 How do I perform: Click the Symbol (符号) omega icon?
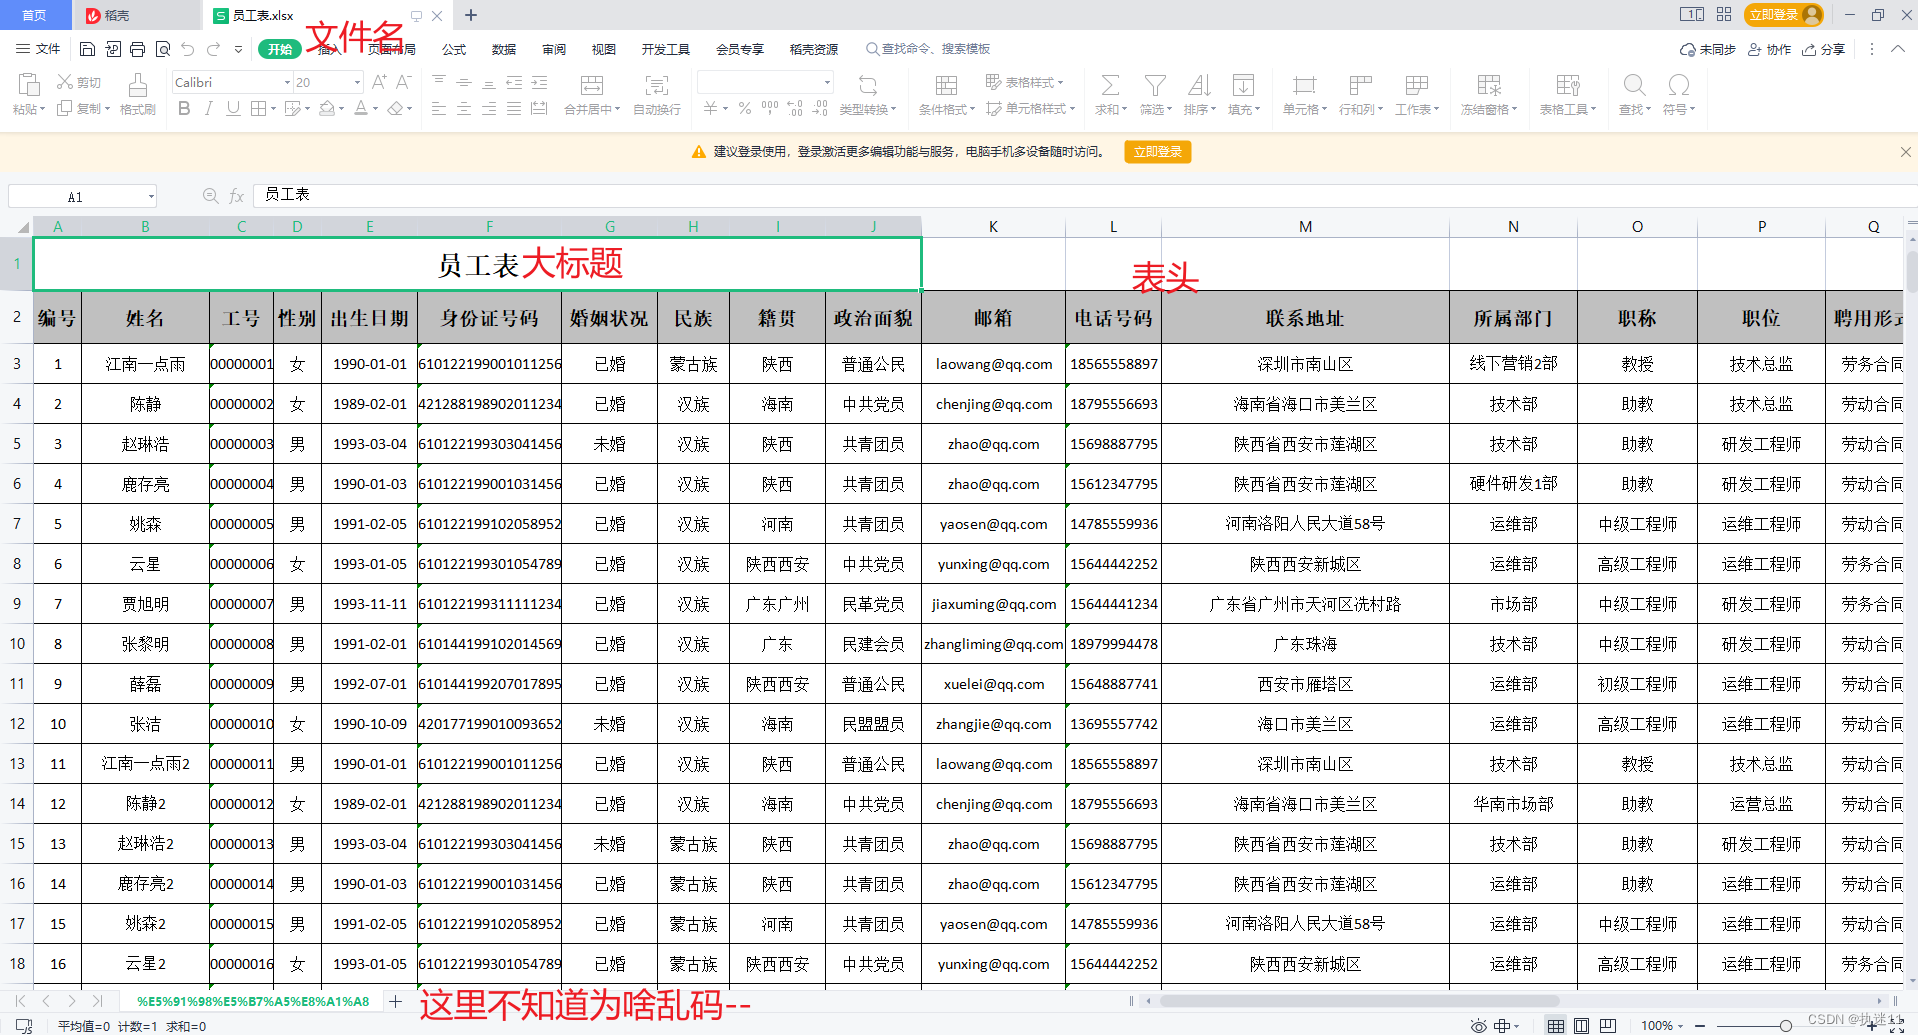1678,85
